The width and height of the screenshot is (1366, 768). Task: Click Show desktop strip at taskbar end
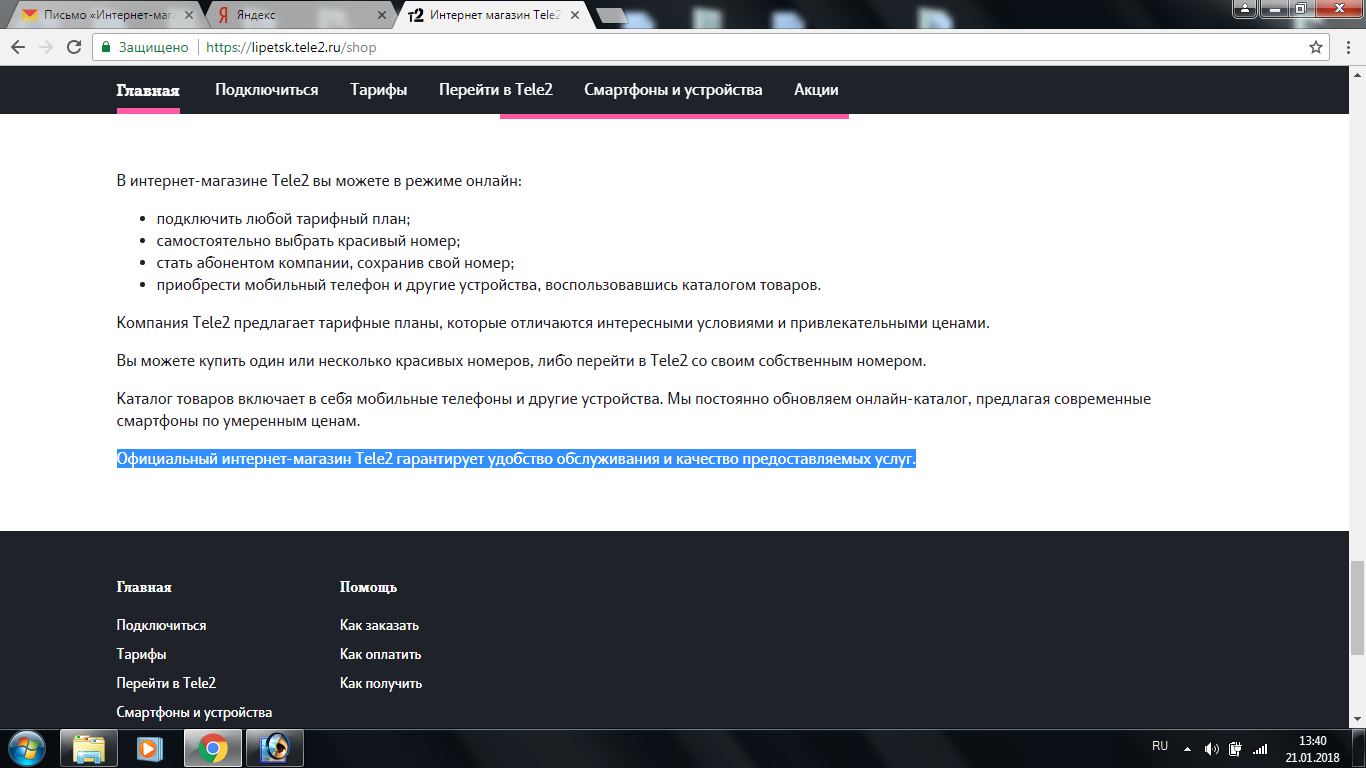click(x=1359, y=748)
